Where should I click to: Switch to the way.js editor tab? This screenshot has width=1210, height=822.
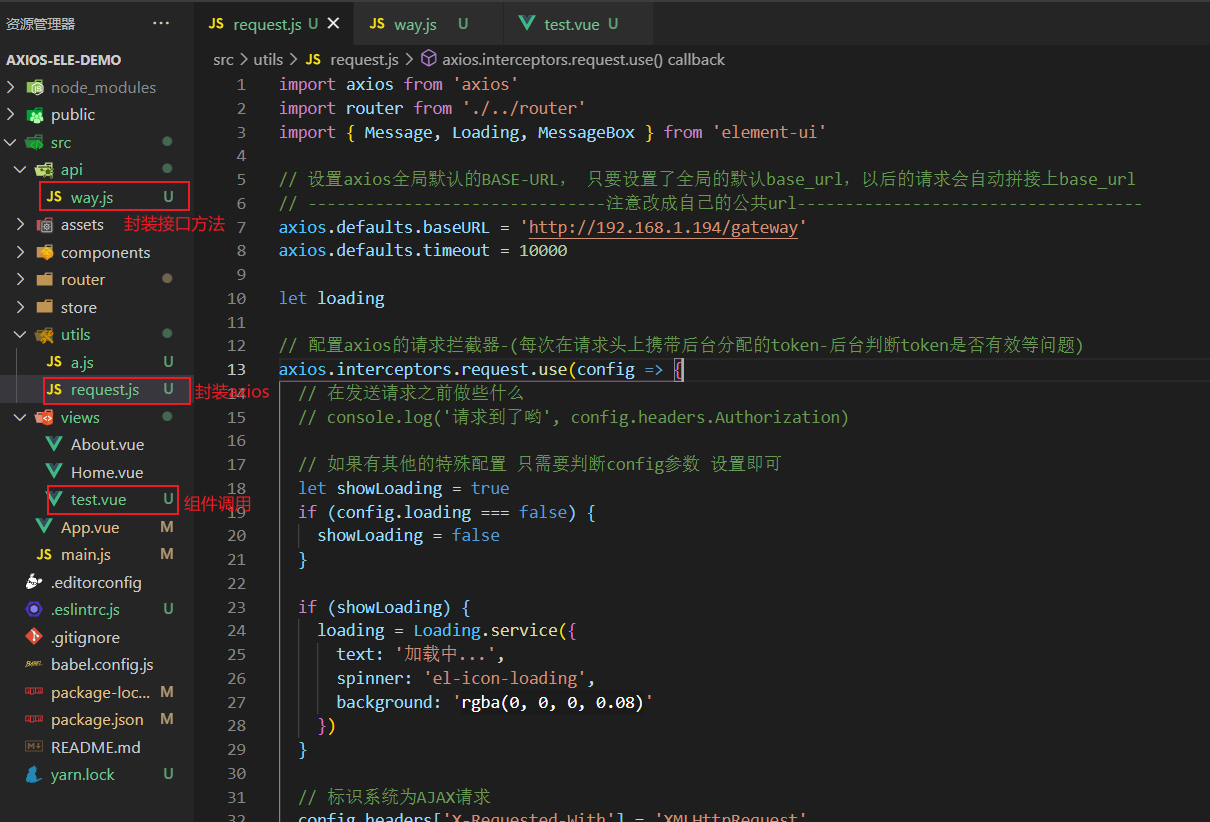tap(427, 23)
